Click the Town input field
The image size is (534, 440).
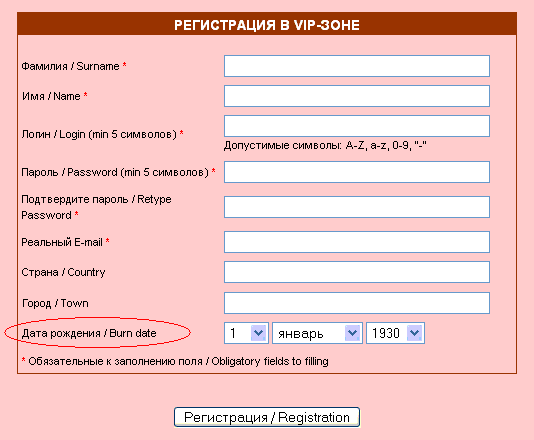click(x=357, y=303)
